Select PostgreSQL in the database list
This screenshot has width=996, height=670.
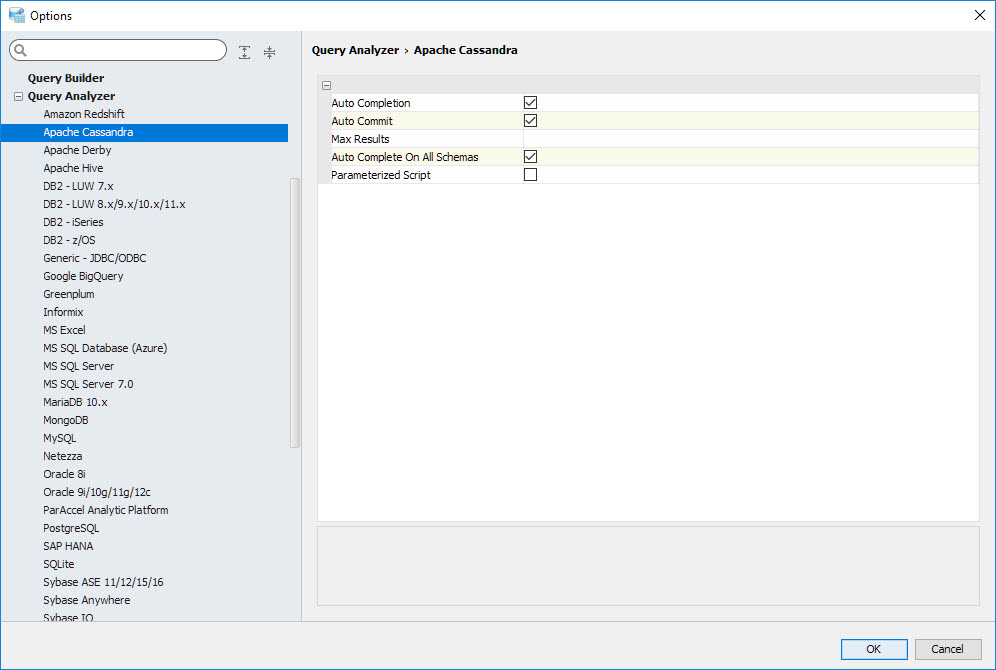(x=71, y=528)
